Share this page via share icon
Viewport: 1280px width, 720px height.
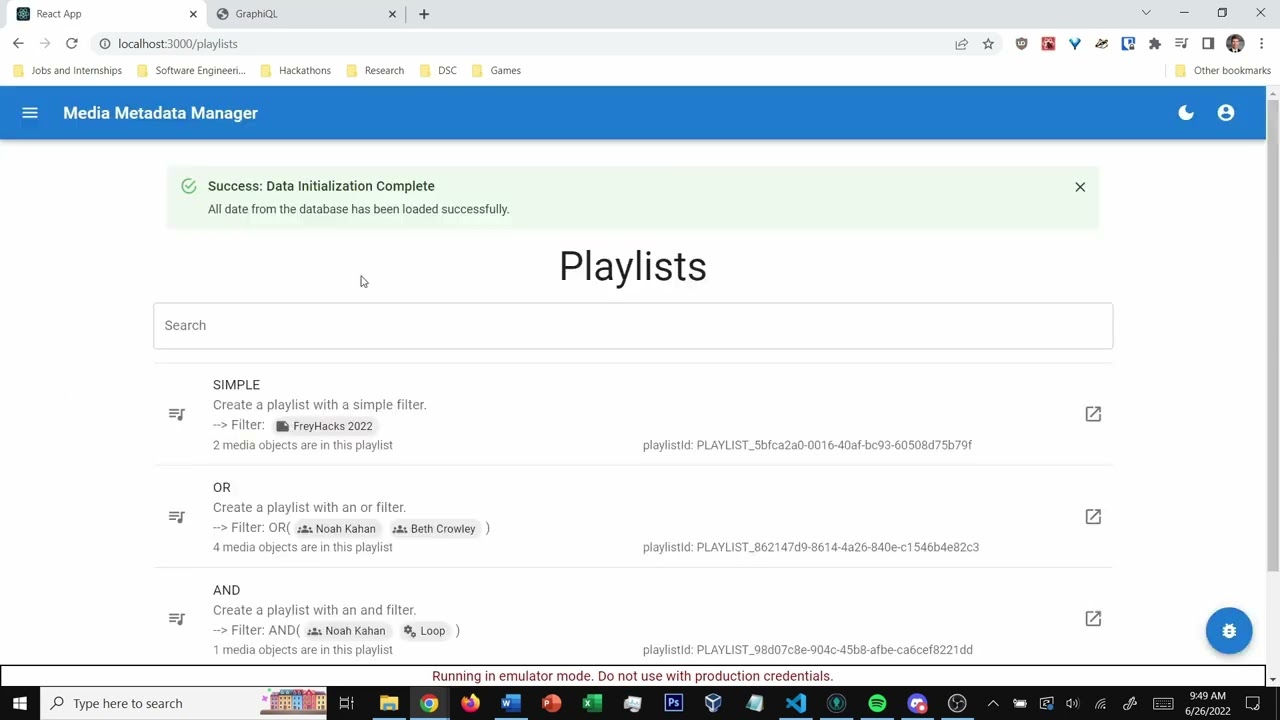coord(961,44)
